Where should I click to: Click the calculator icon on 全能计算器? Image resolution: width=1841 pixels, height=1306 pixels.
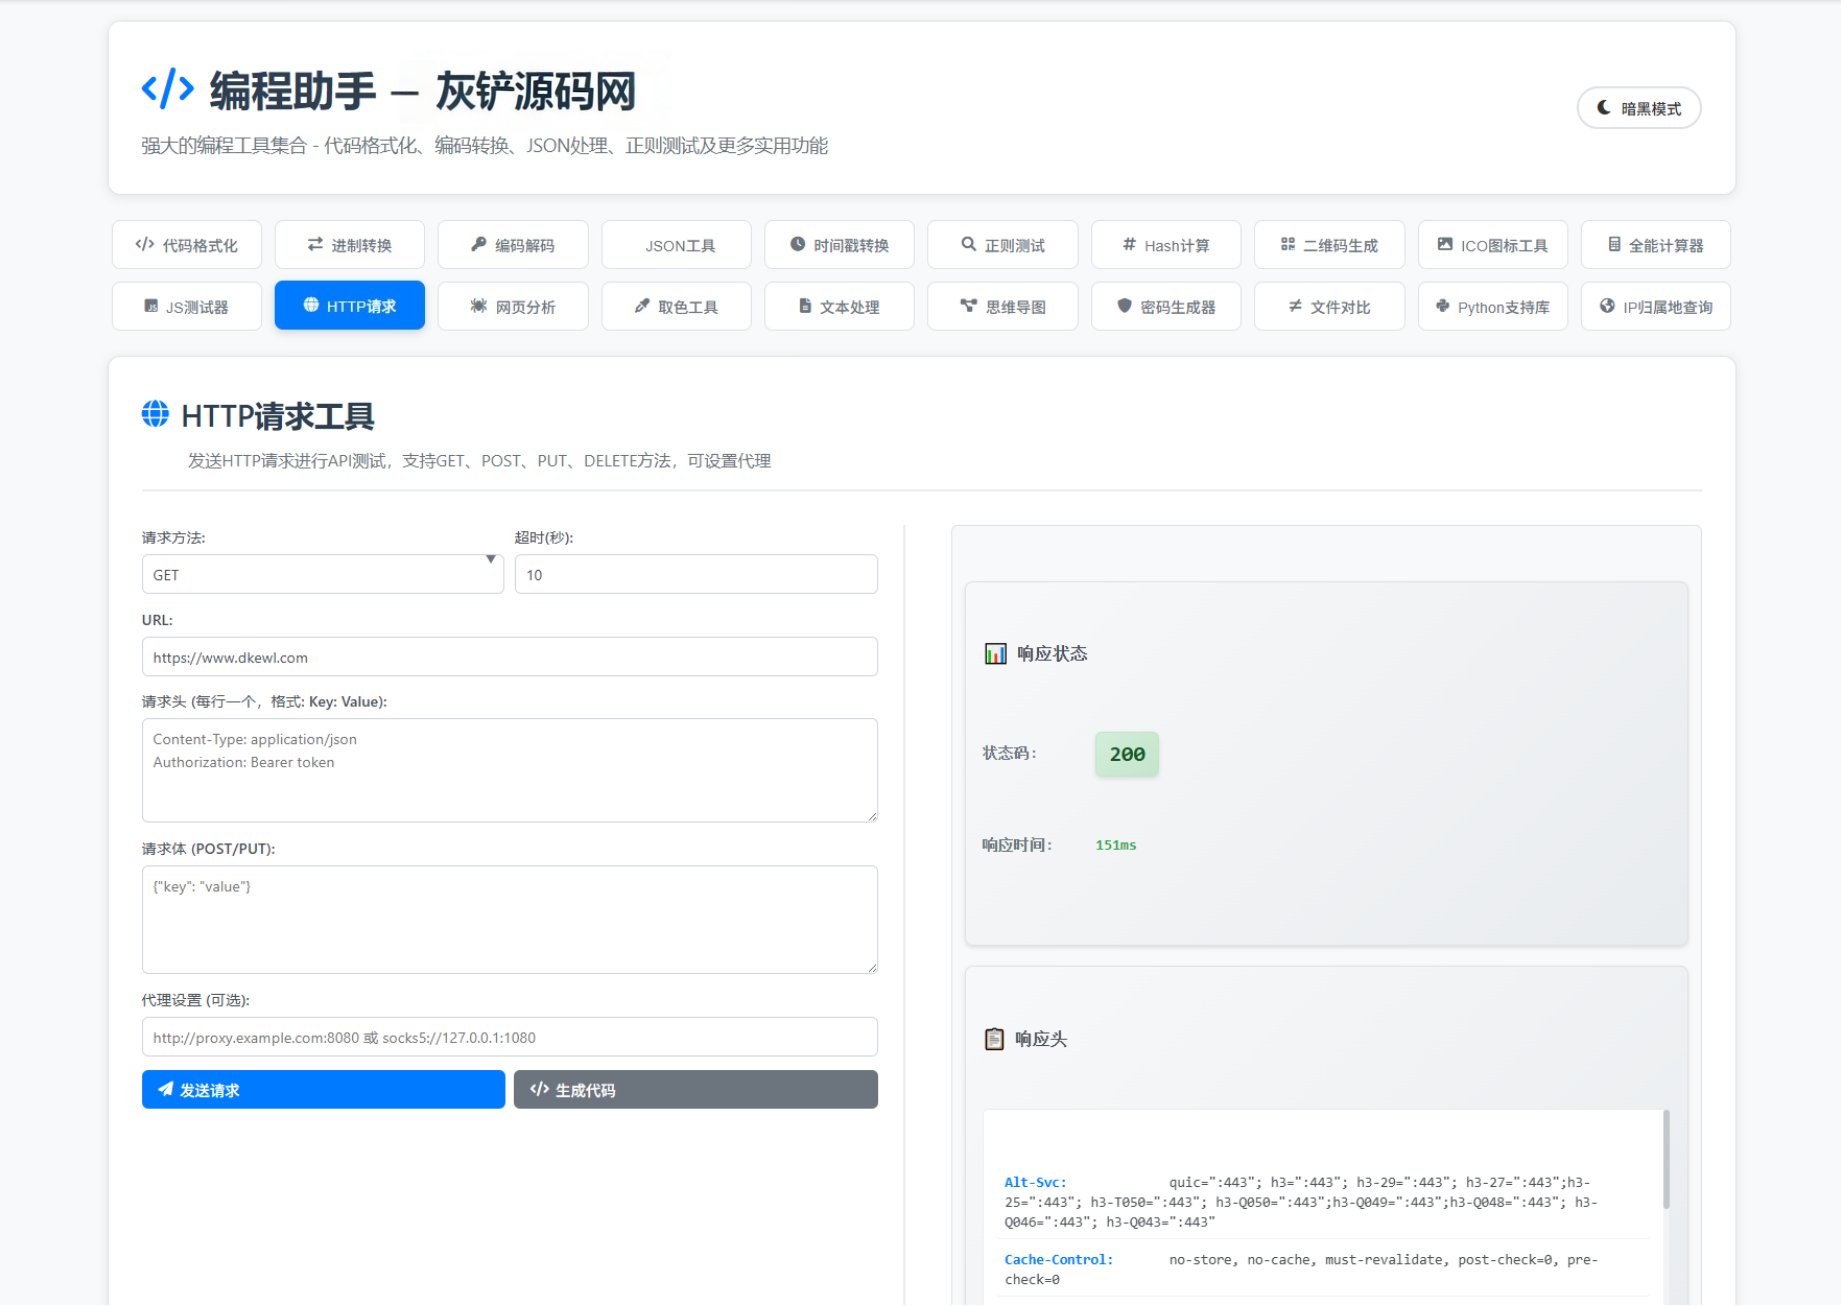pos(1614,244)
